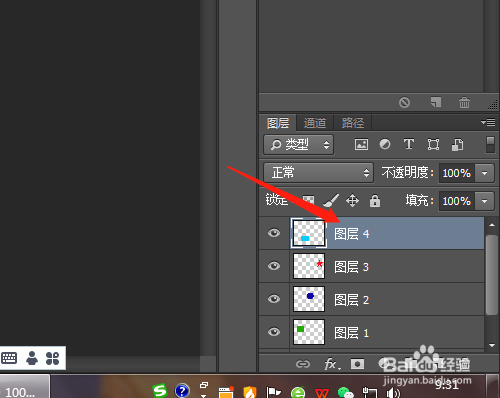Click the new item icon in the upper panel
The image size is (500, 398).
coord(436,102)
